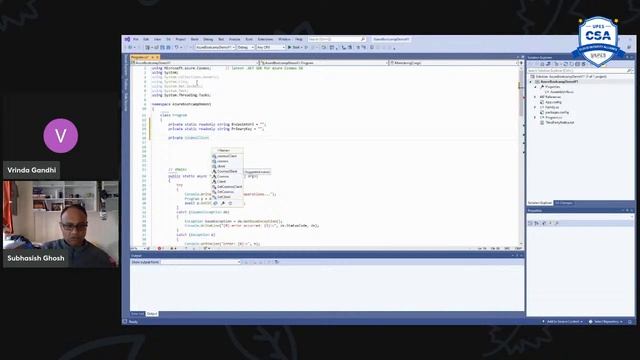This screenshot has width=640, height=360.
Task: Switch to the Solution Explorer bottom tab
Action: click(x=540, y=203)
